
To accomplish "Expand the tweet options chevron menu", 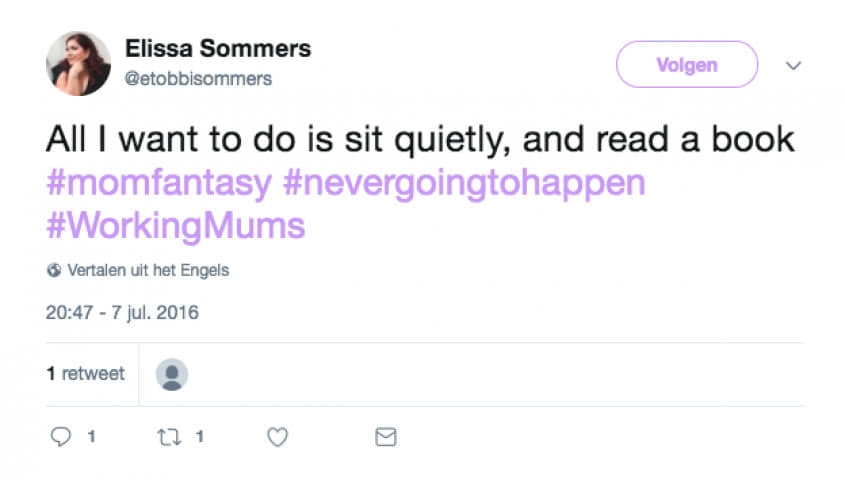I will 794,66.
